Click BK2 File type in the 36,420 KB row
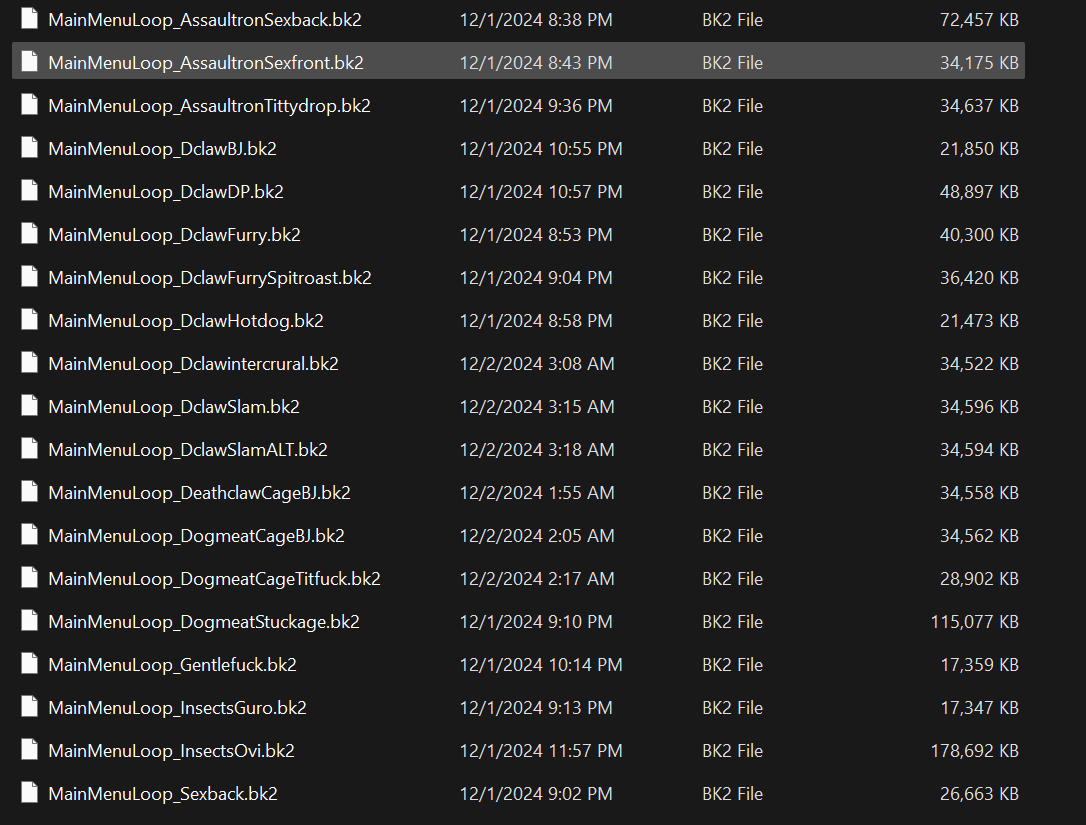Screen dimensions: 1086x825 pyautogui.click(x=732, y=278)
